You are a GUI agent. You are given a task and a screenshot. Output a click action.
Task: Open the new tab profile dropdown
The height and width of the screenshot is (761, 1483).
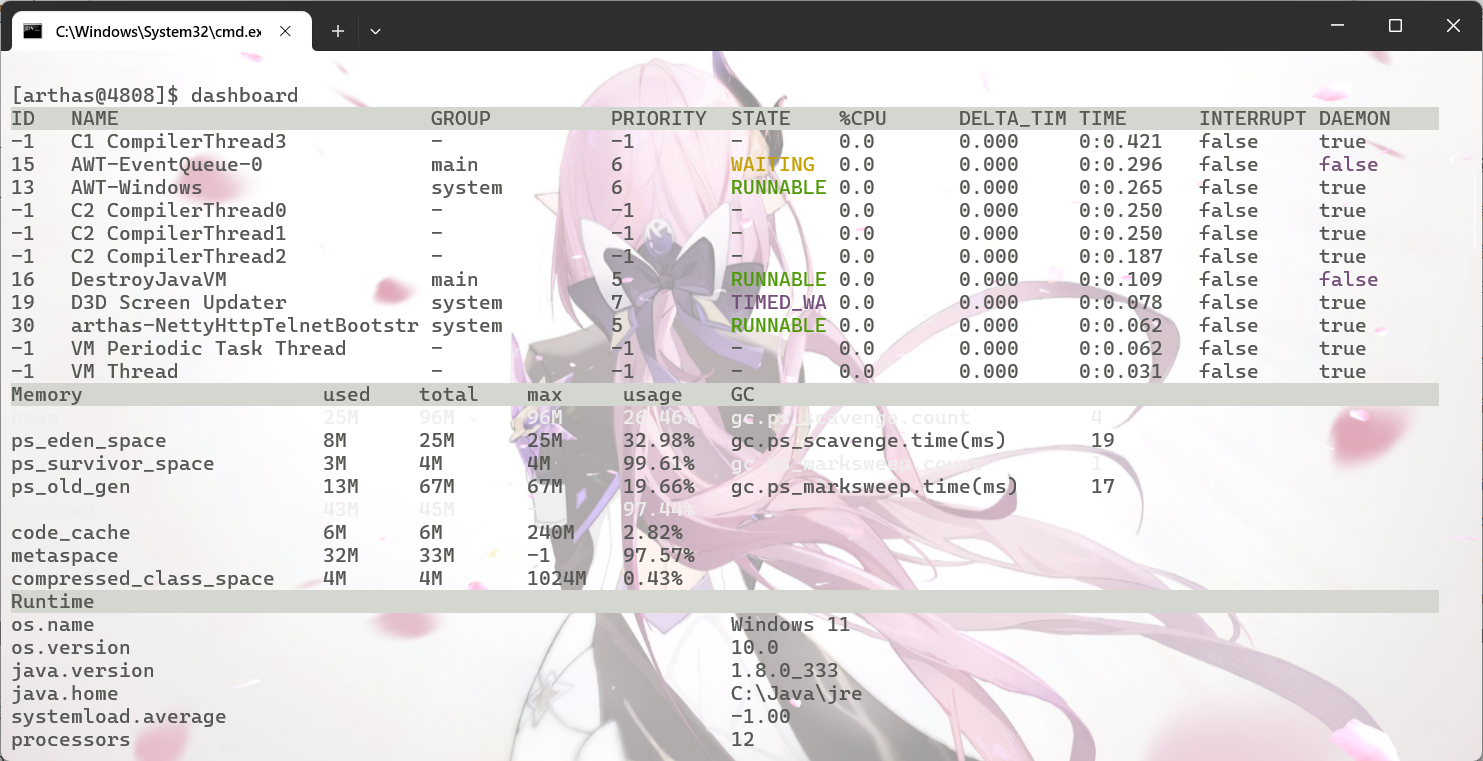[375, 31]
